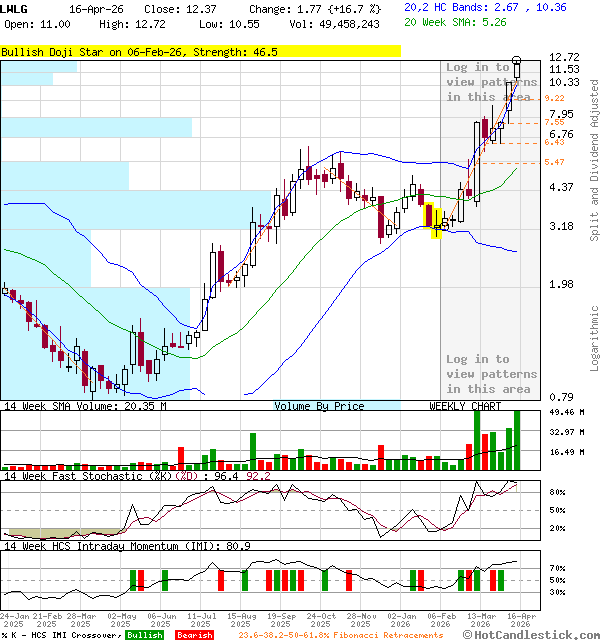Click the 14 Week HCS Intraday Momentum header
This screenshot has height=640, width=600.
pyautogui.click(x=125, y=545)
